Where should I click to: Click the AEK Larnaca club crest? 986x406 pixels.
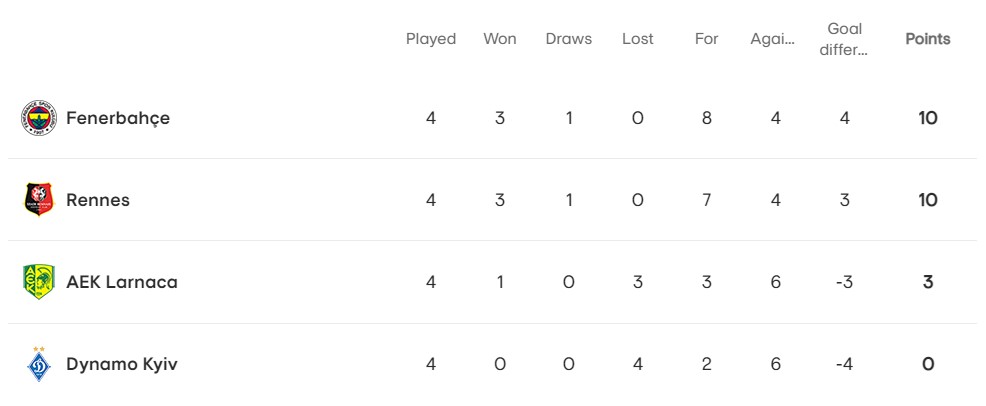(x=39, y=282)
